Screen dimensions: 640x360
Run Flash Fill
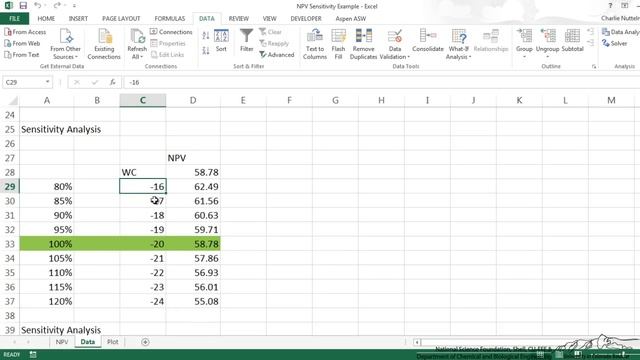pos(338,44)
